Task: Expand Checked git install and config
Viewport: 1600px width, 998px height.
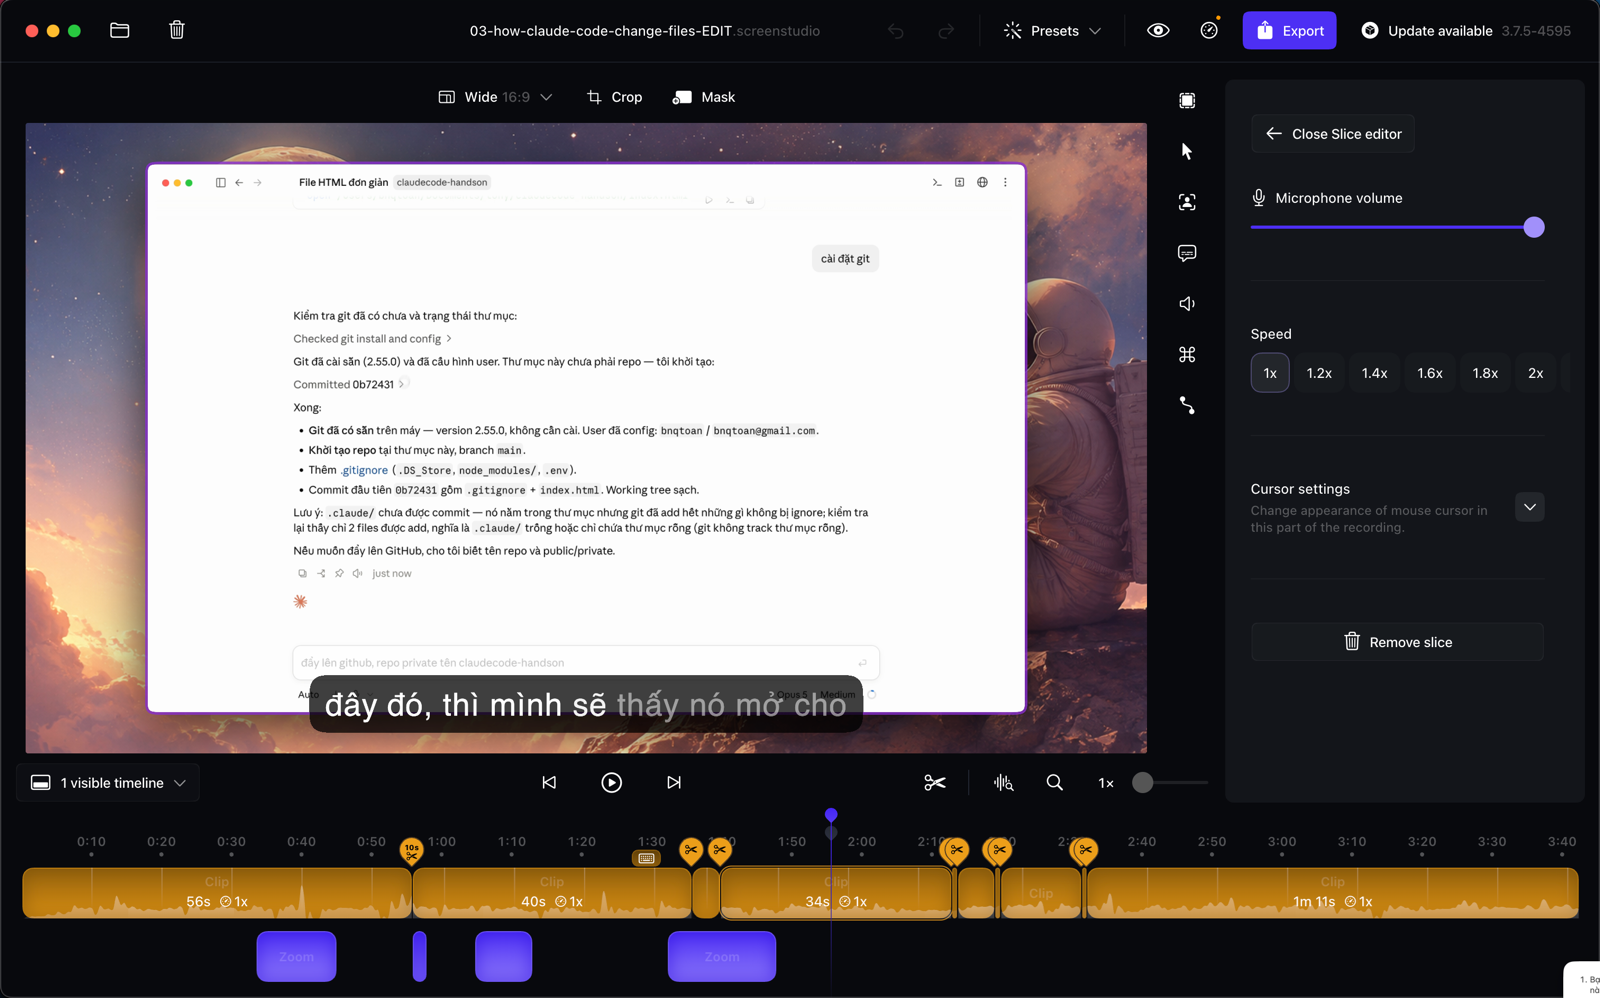Action: [x=372, y=339]
